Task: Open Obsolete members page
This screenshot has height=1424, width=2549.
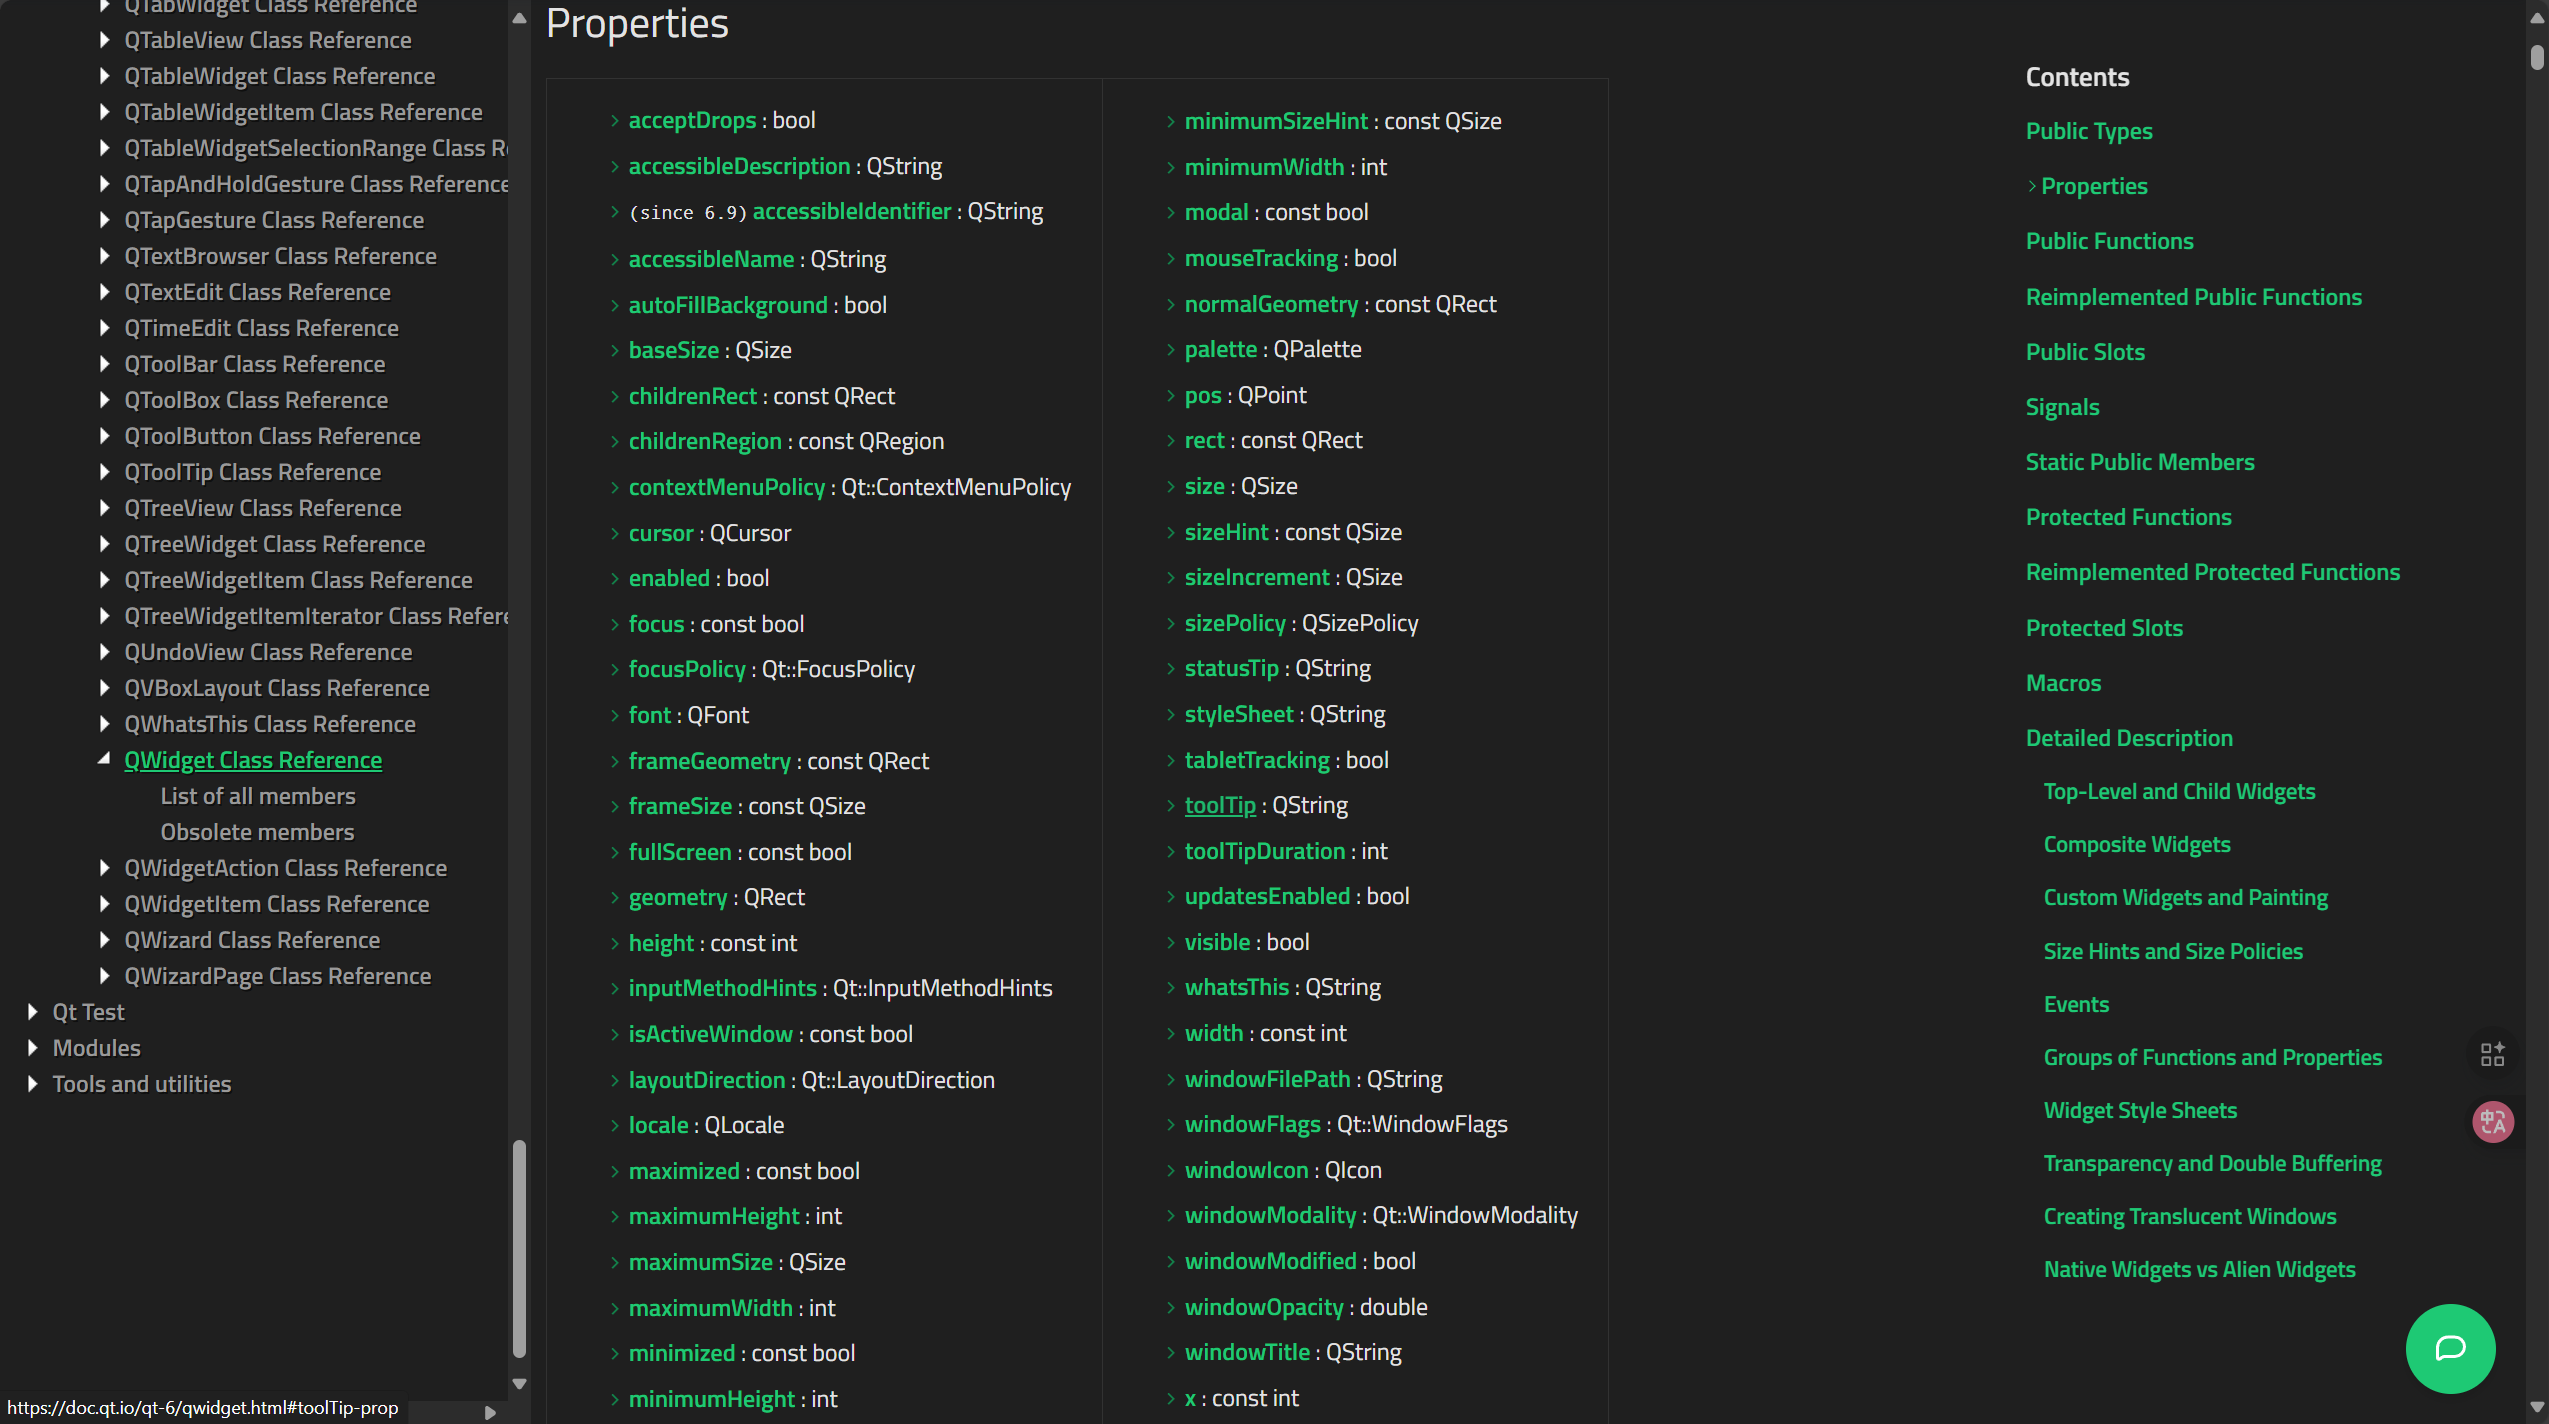Action: pyautogui.click(x=257, y=832)
